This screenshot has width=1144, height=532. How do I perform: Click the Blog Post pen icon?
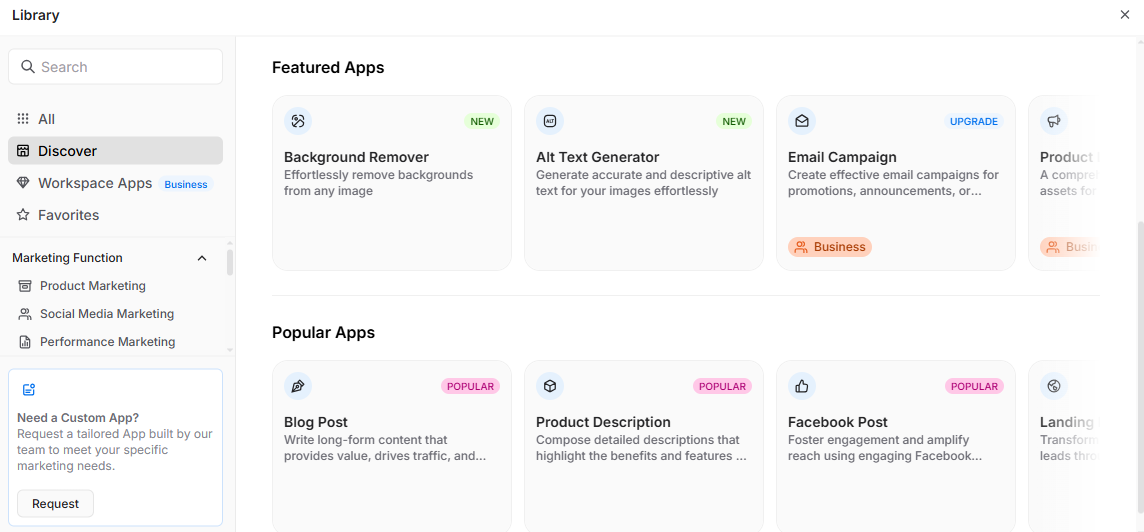pyautogui.click(x=298, y=386)
